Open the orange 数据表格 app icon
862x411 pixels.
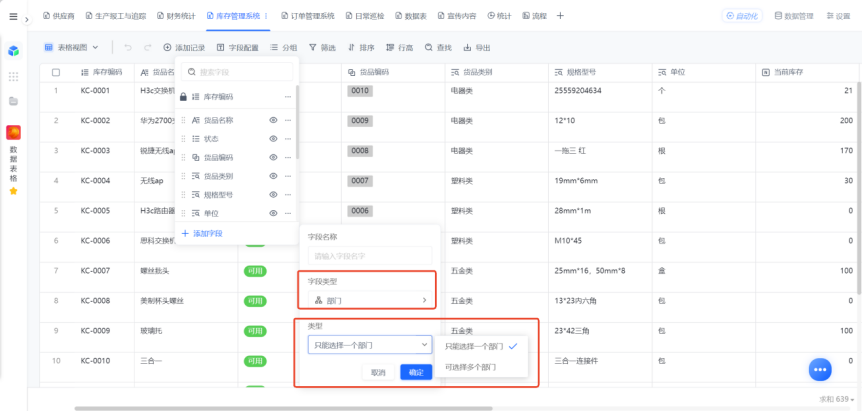pyautogui.click(x=14, y=132)
